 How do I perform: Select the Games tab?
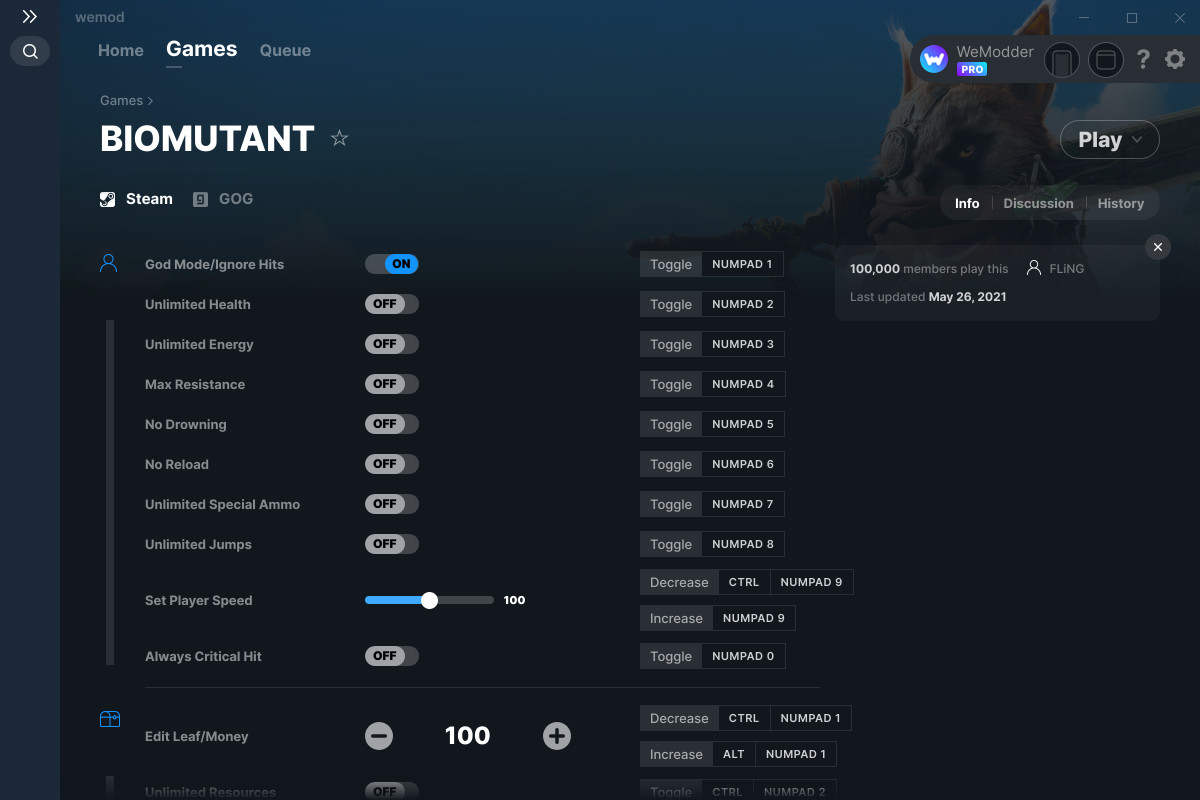point(202,49)
